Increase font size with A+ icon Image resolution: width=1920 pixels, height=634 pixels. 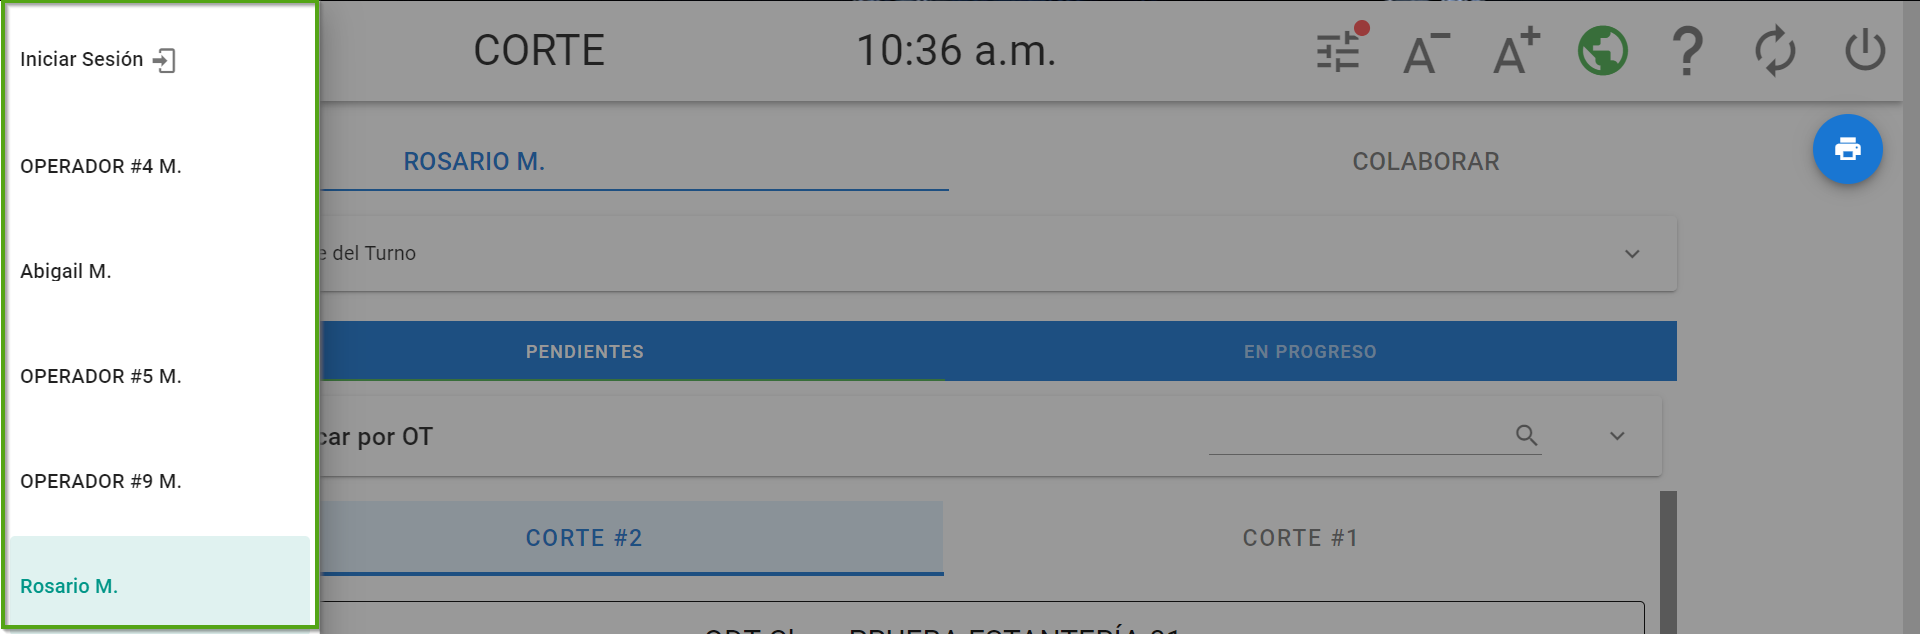(x=1515, y=52)
